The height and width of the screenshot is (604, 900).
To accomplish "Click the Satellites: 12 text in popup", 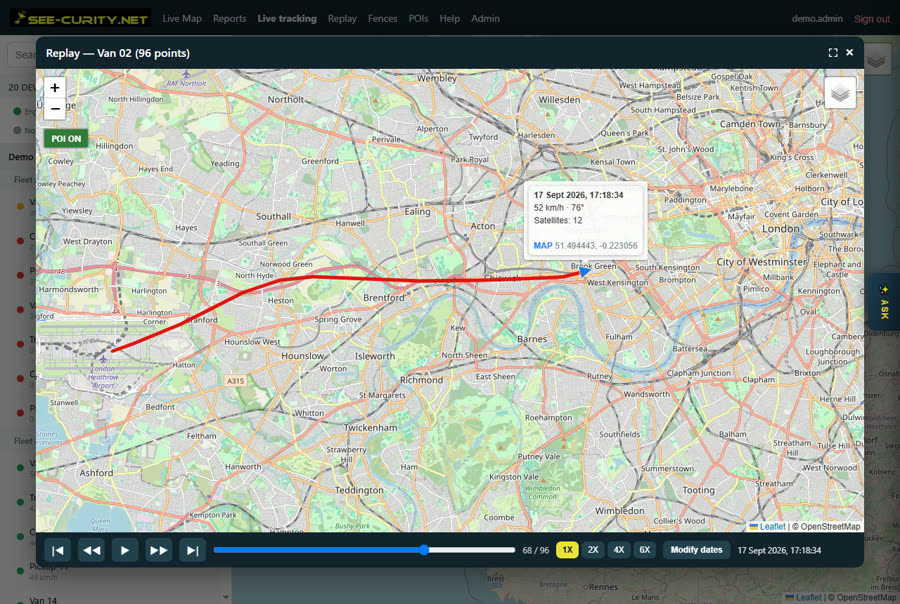I will (558, 220).
